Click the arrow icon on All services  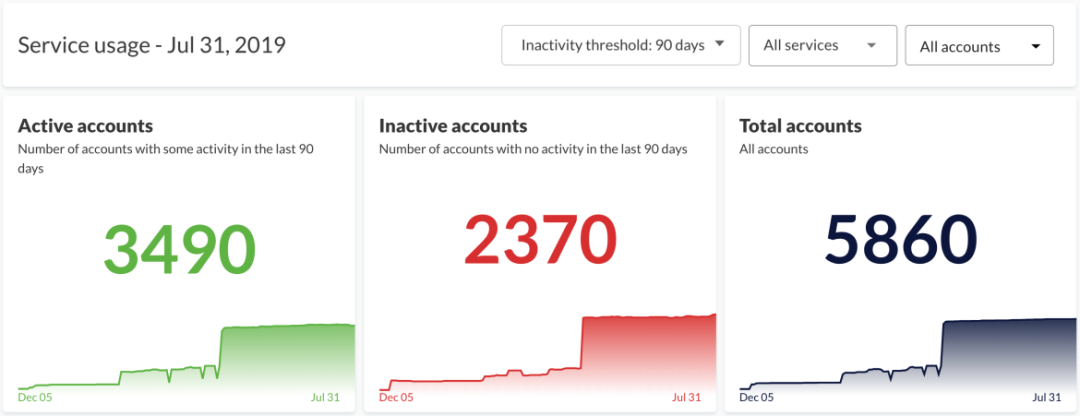(871, 45)
